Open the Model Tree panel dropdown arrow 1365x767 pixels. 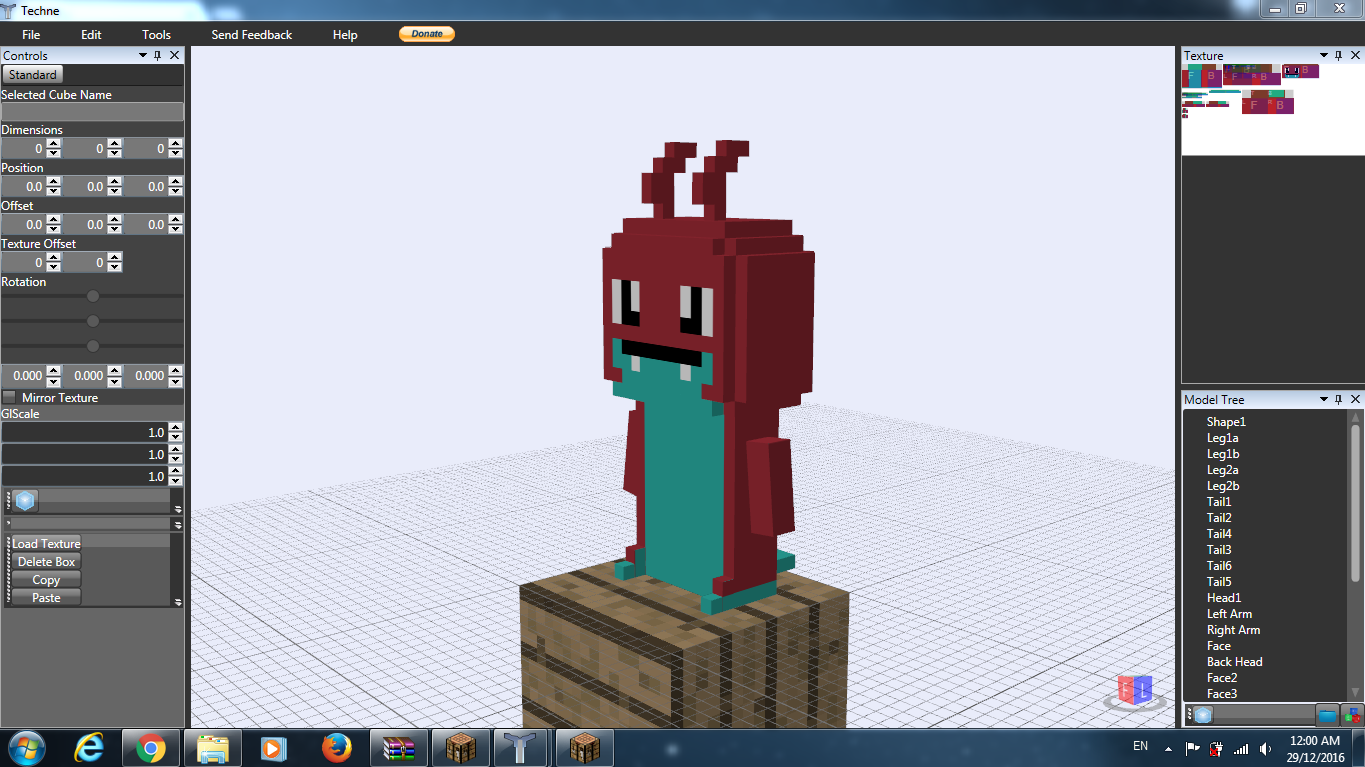(x=1324, y=399)
